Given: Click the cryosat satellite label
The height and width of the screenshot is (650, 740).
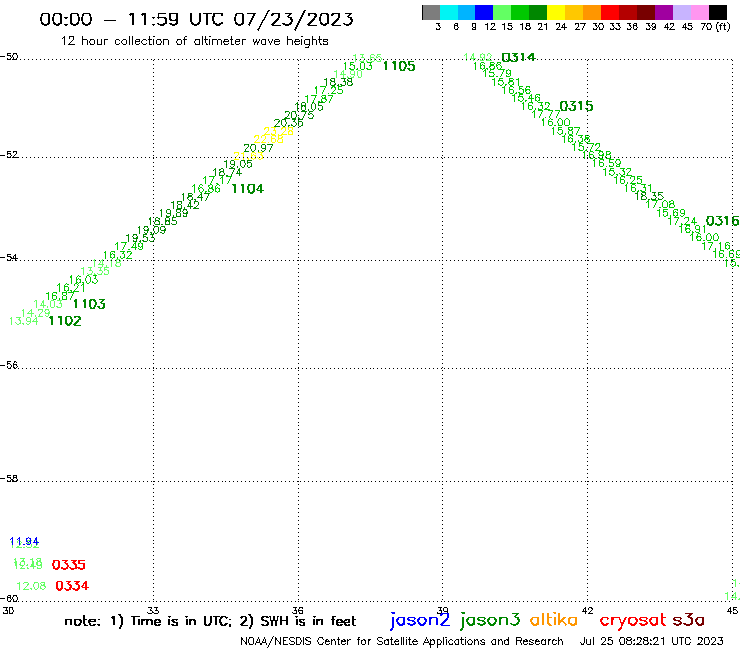Looking at the screenshot, I should coord(633,620).
